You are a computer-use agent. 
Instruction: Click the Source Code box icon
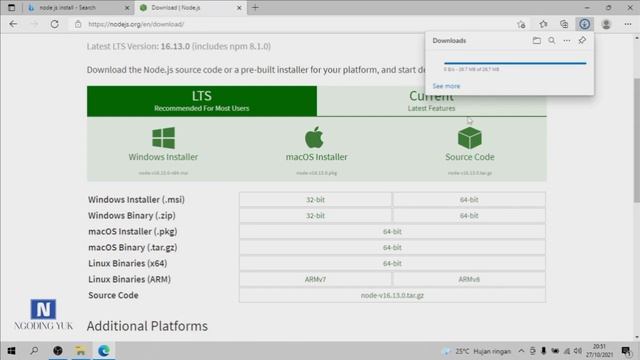coord(469,138)
